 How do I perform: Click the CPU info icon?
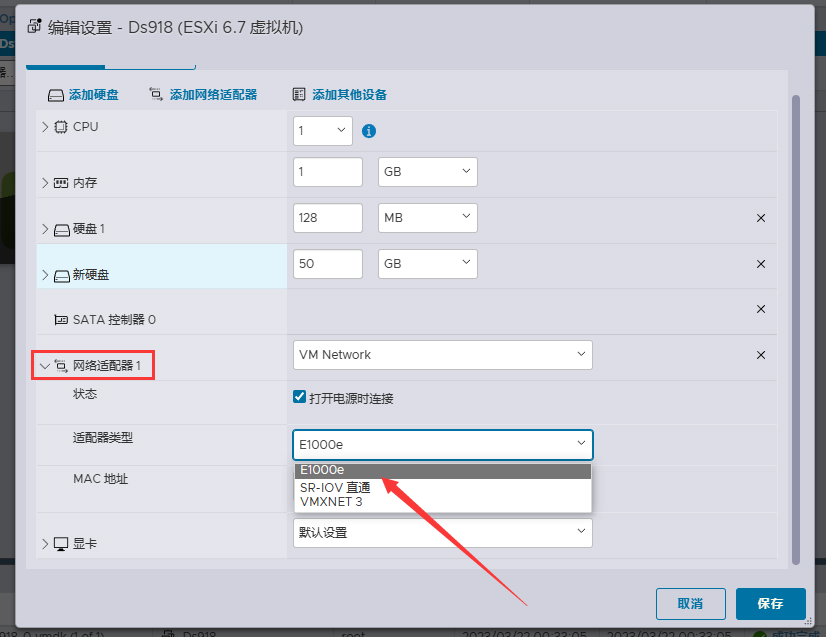pos(369,131)
